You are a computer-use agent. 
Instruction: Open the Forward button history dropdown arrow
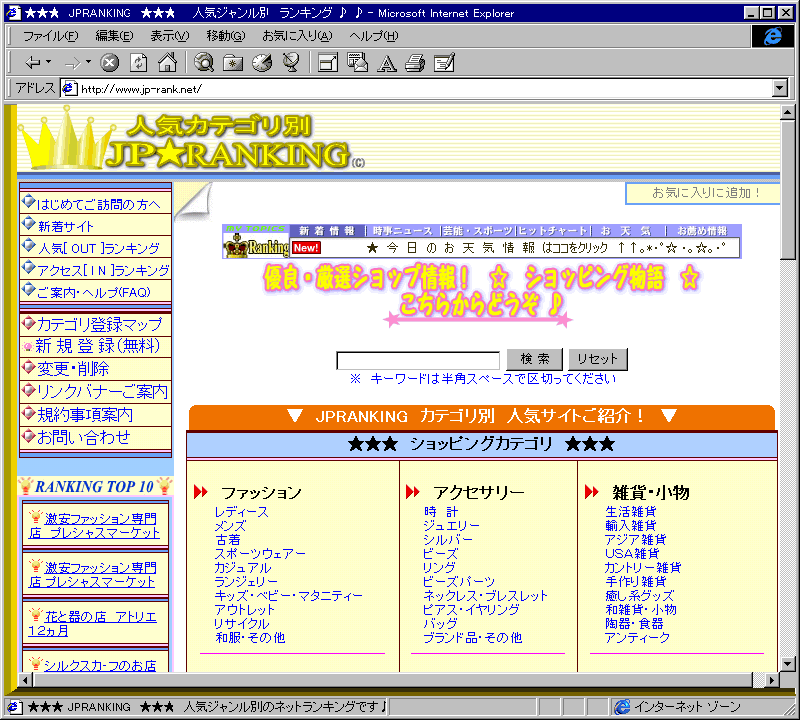tap(88, 62)
